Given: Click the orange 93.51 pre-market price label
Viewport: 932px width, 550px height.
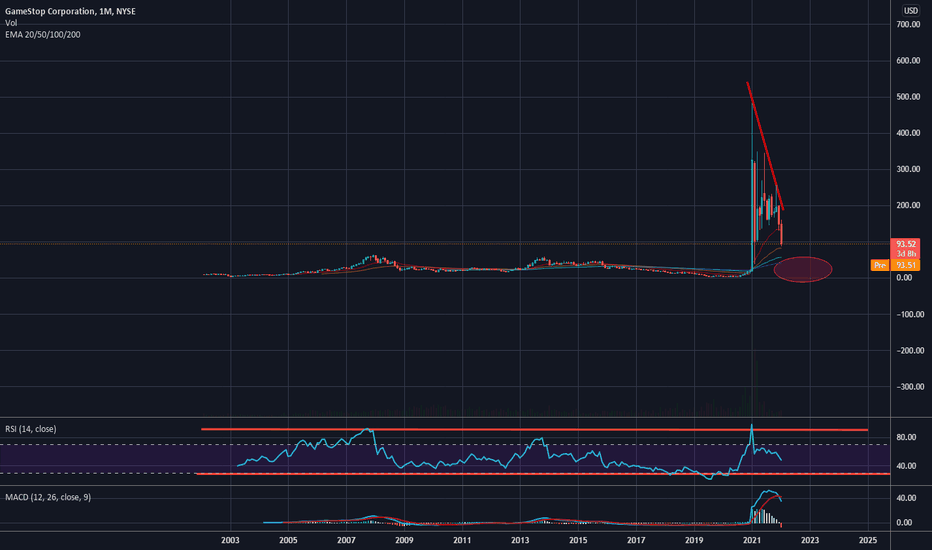Looking at the screenshot, I should click(x=905, y=265).
